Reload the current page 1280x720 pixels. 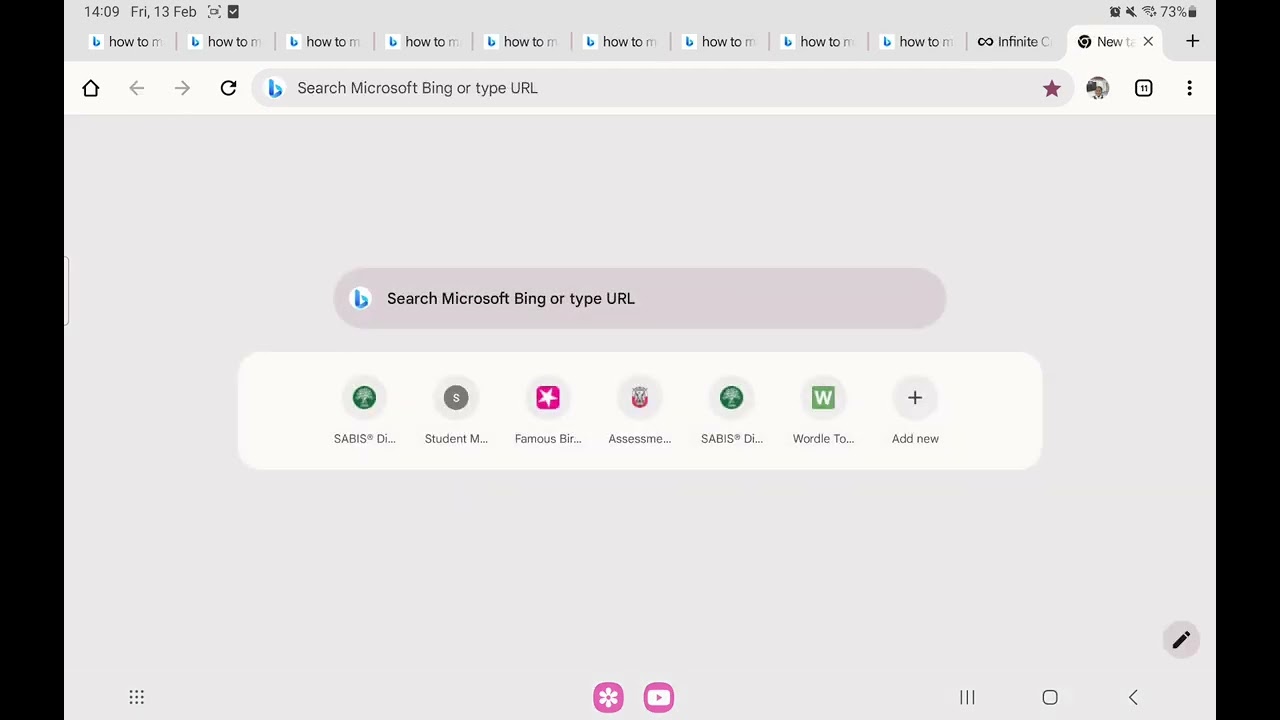228,88
